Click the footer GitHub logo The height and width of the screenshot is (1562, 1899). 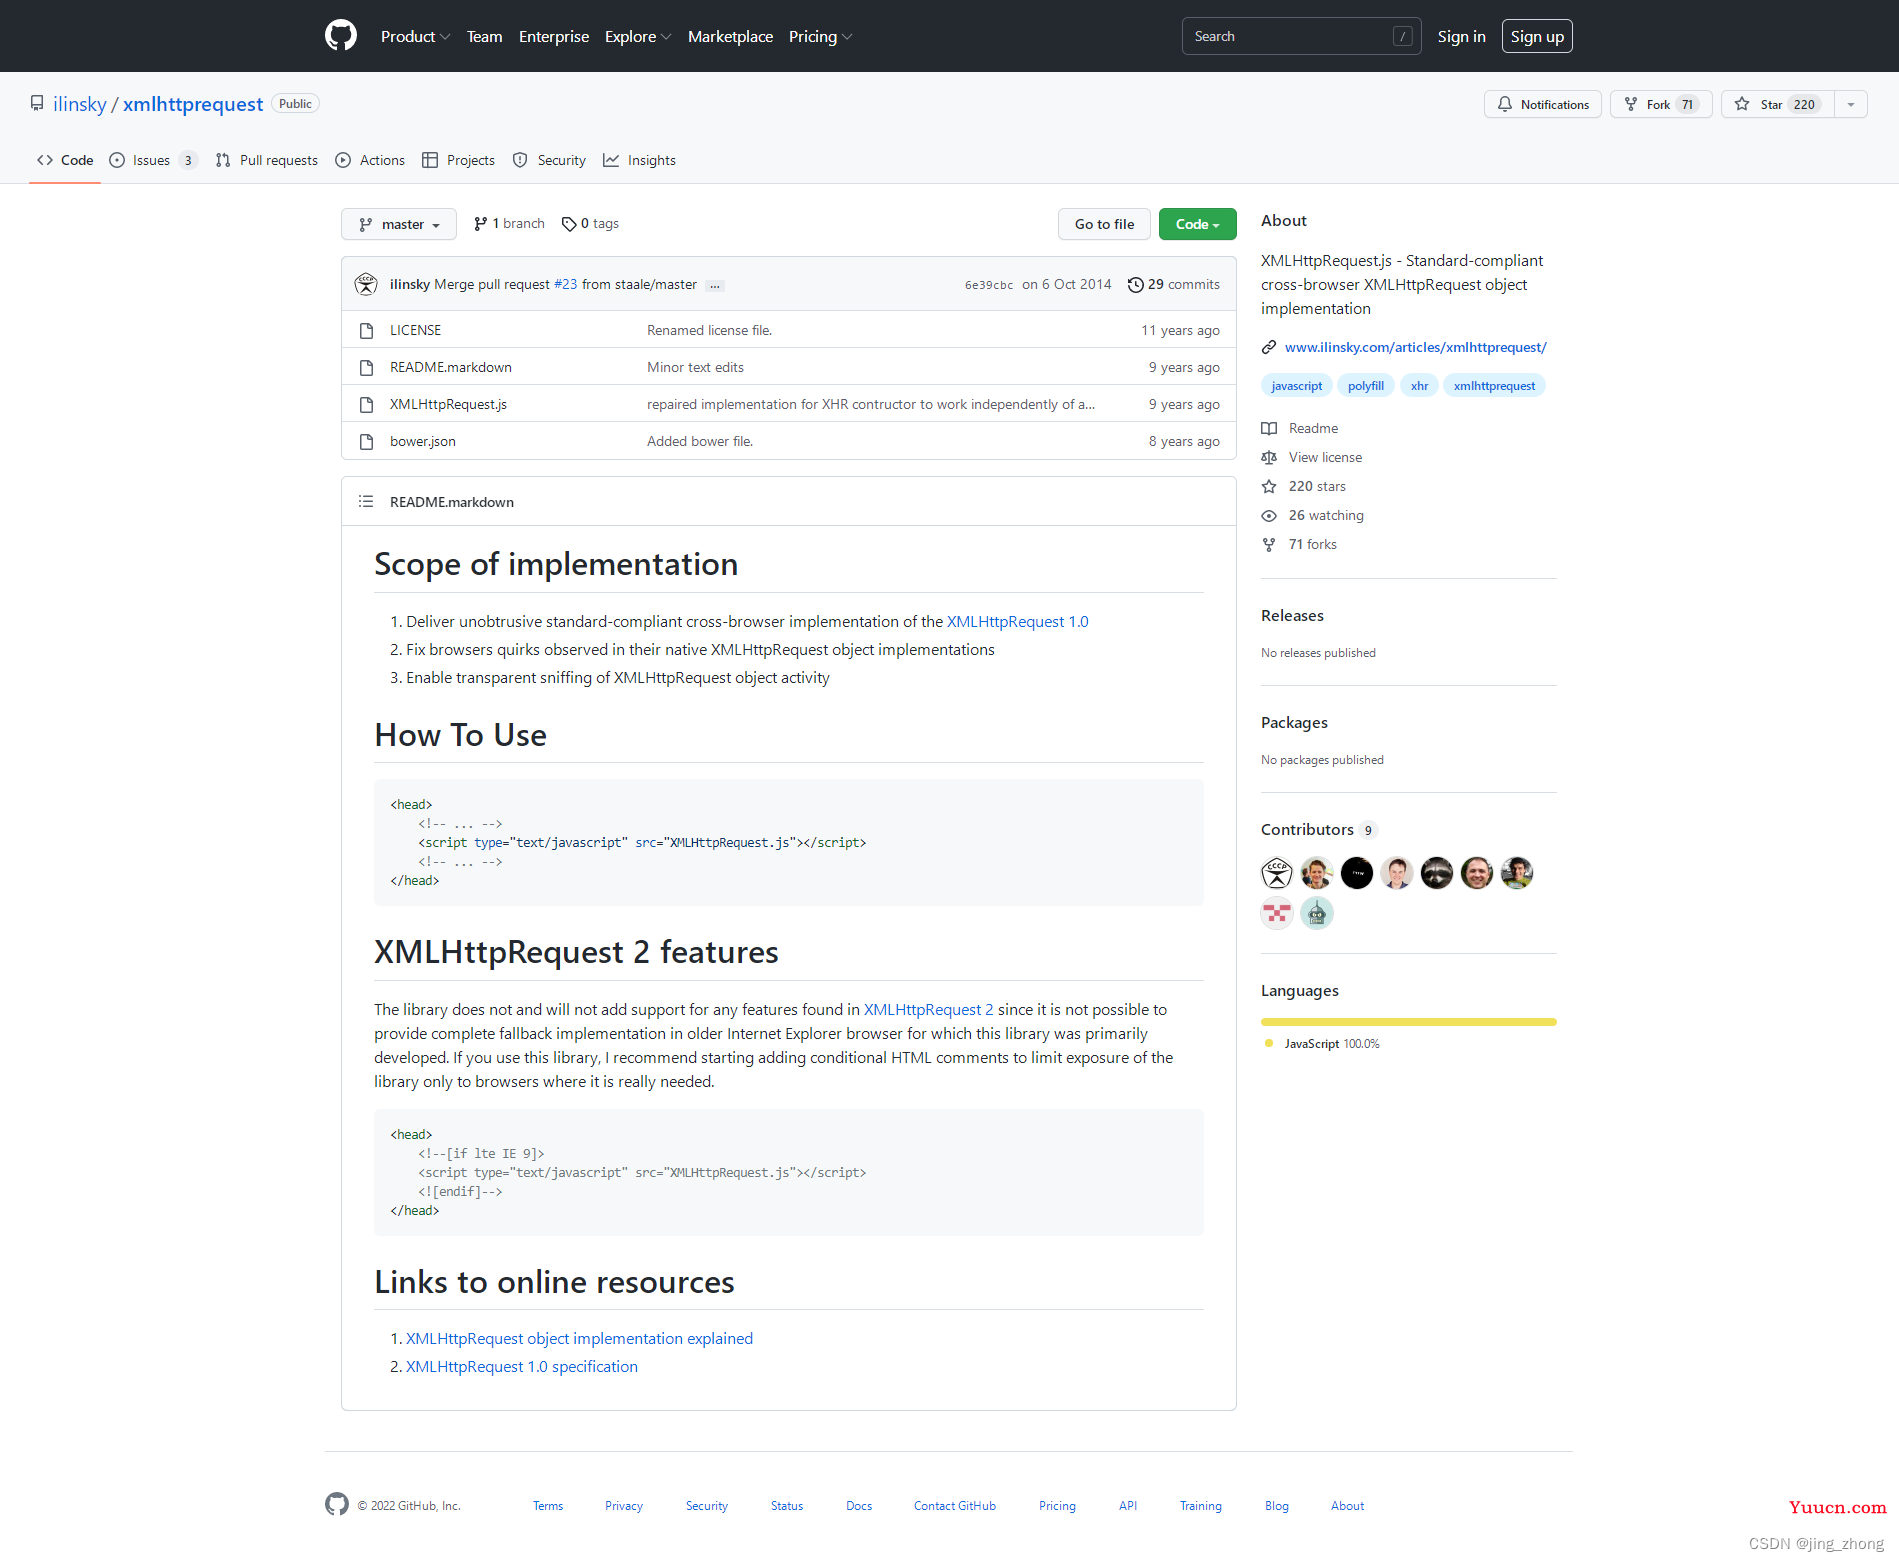pyautogui.click(x=337, y=1504)
